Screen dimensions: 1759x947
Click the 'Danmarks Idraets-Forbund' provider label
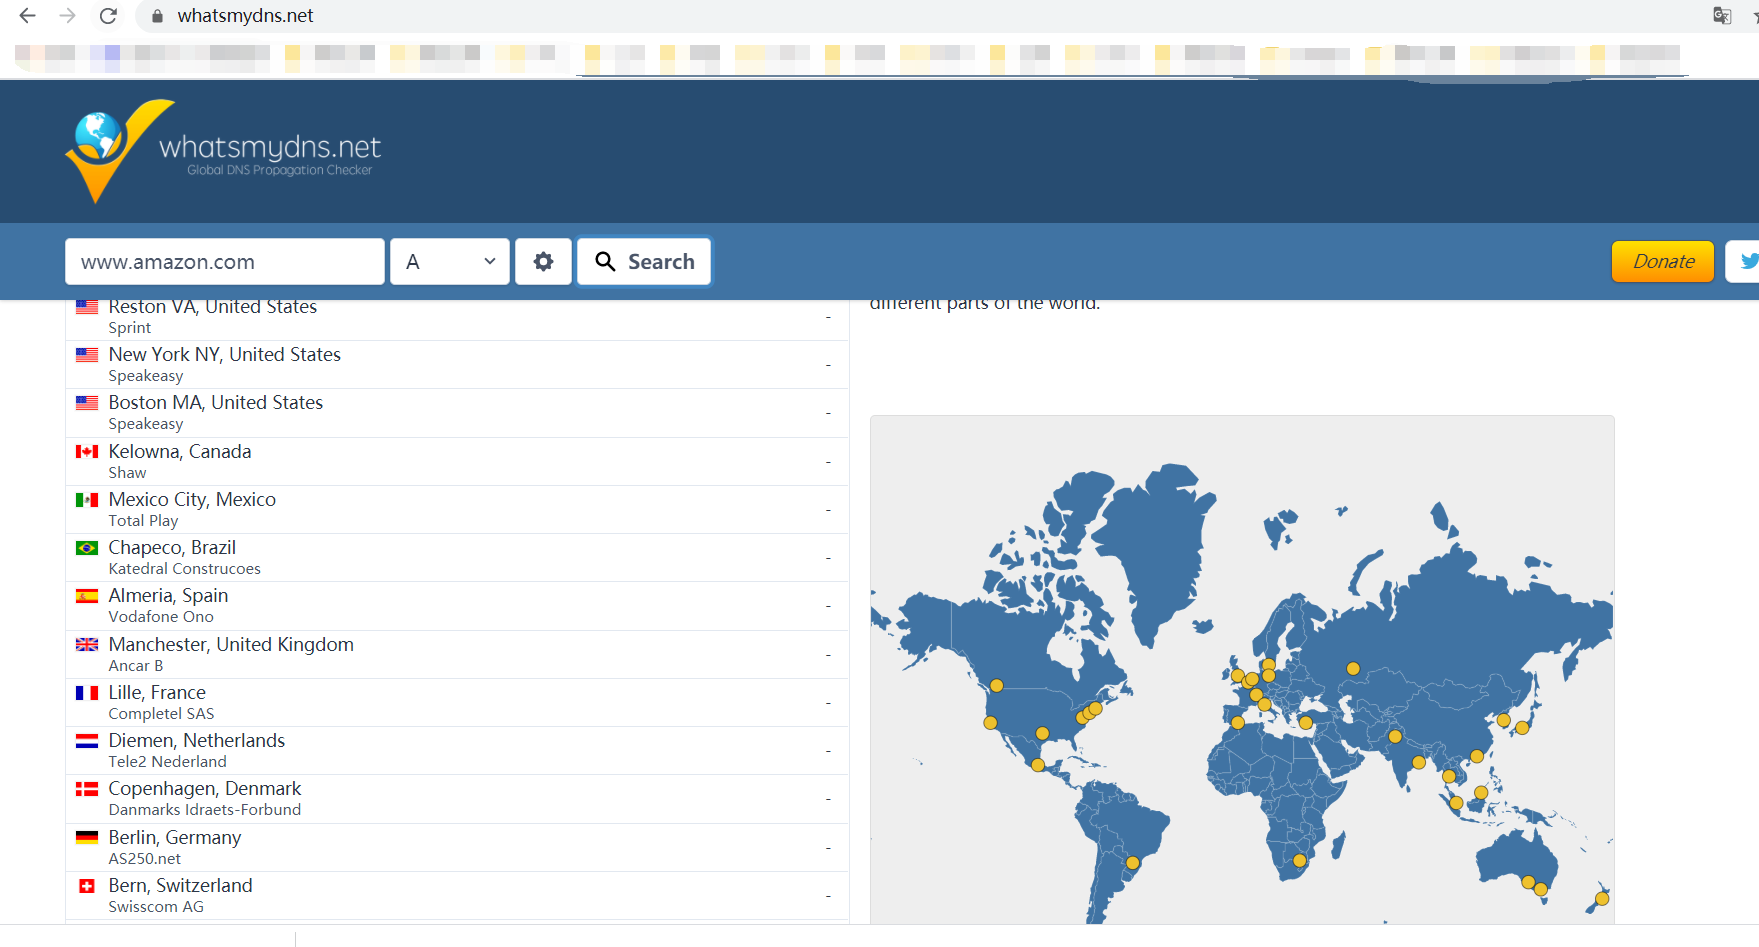[205, 810]
